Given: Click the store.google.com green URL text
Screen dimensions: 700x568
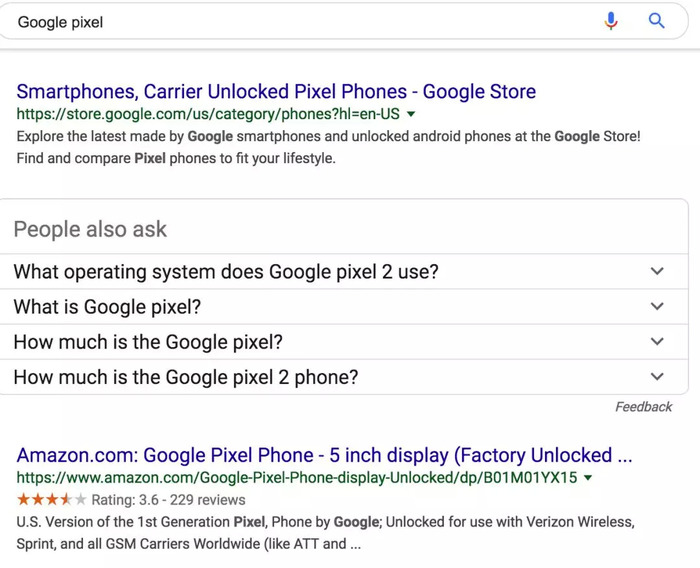Looking at the screenshot, I should click(208, 114).
